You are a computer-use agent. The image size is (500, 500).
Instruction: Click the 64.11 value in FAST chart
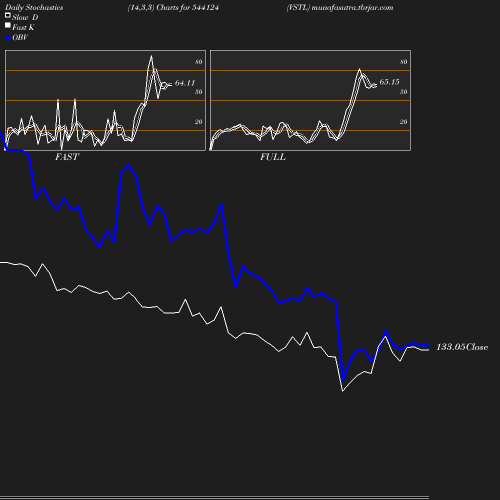tap(185, 83)
